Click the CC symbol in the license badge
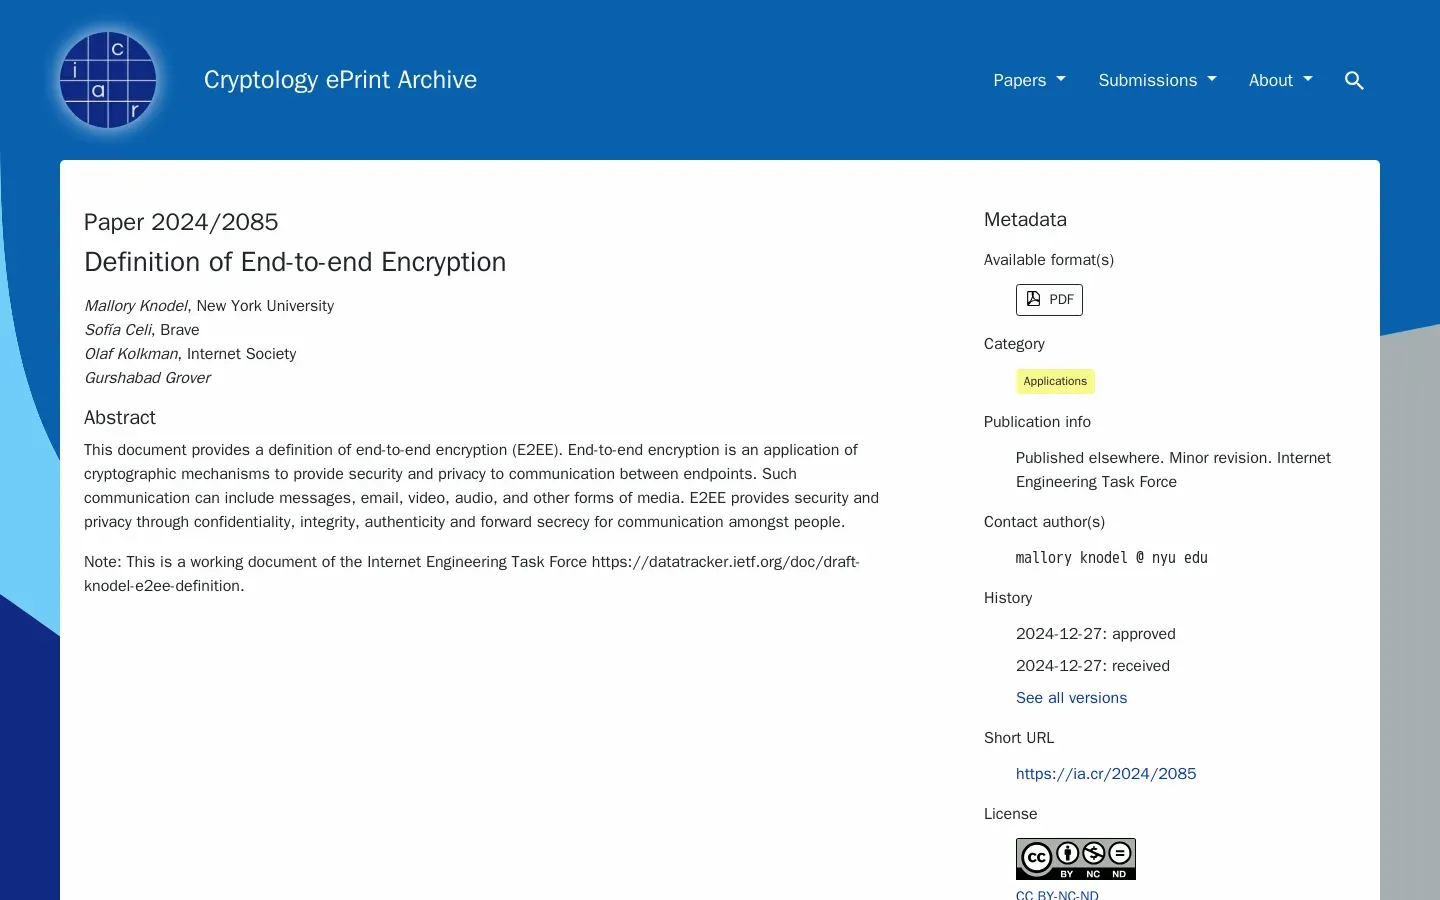The width and height of the screenshot is (1440, 900). [x=1037, y=858]
